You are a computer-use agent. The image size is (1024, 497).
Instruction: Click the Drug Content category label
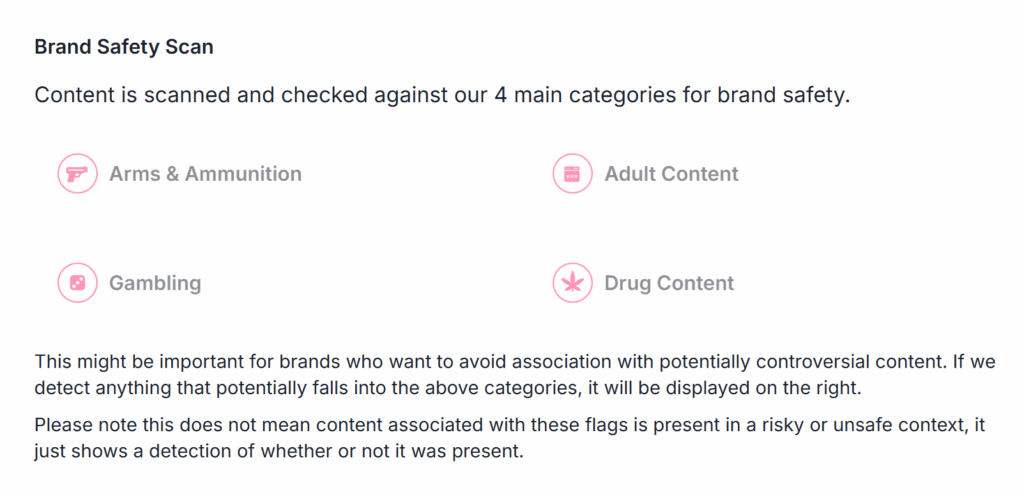(x=669, y=283)
